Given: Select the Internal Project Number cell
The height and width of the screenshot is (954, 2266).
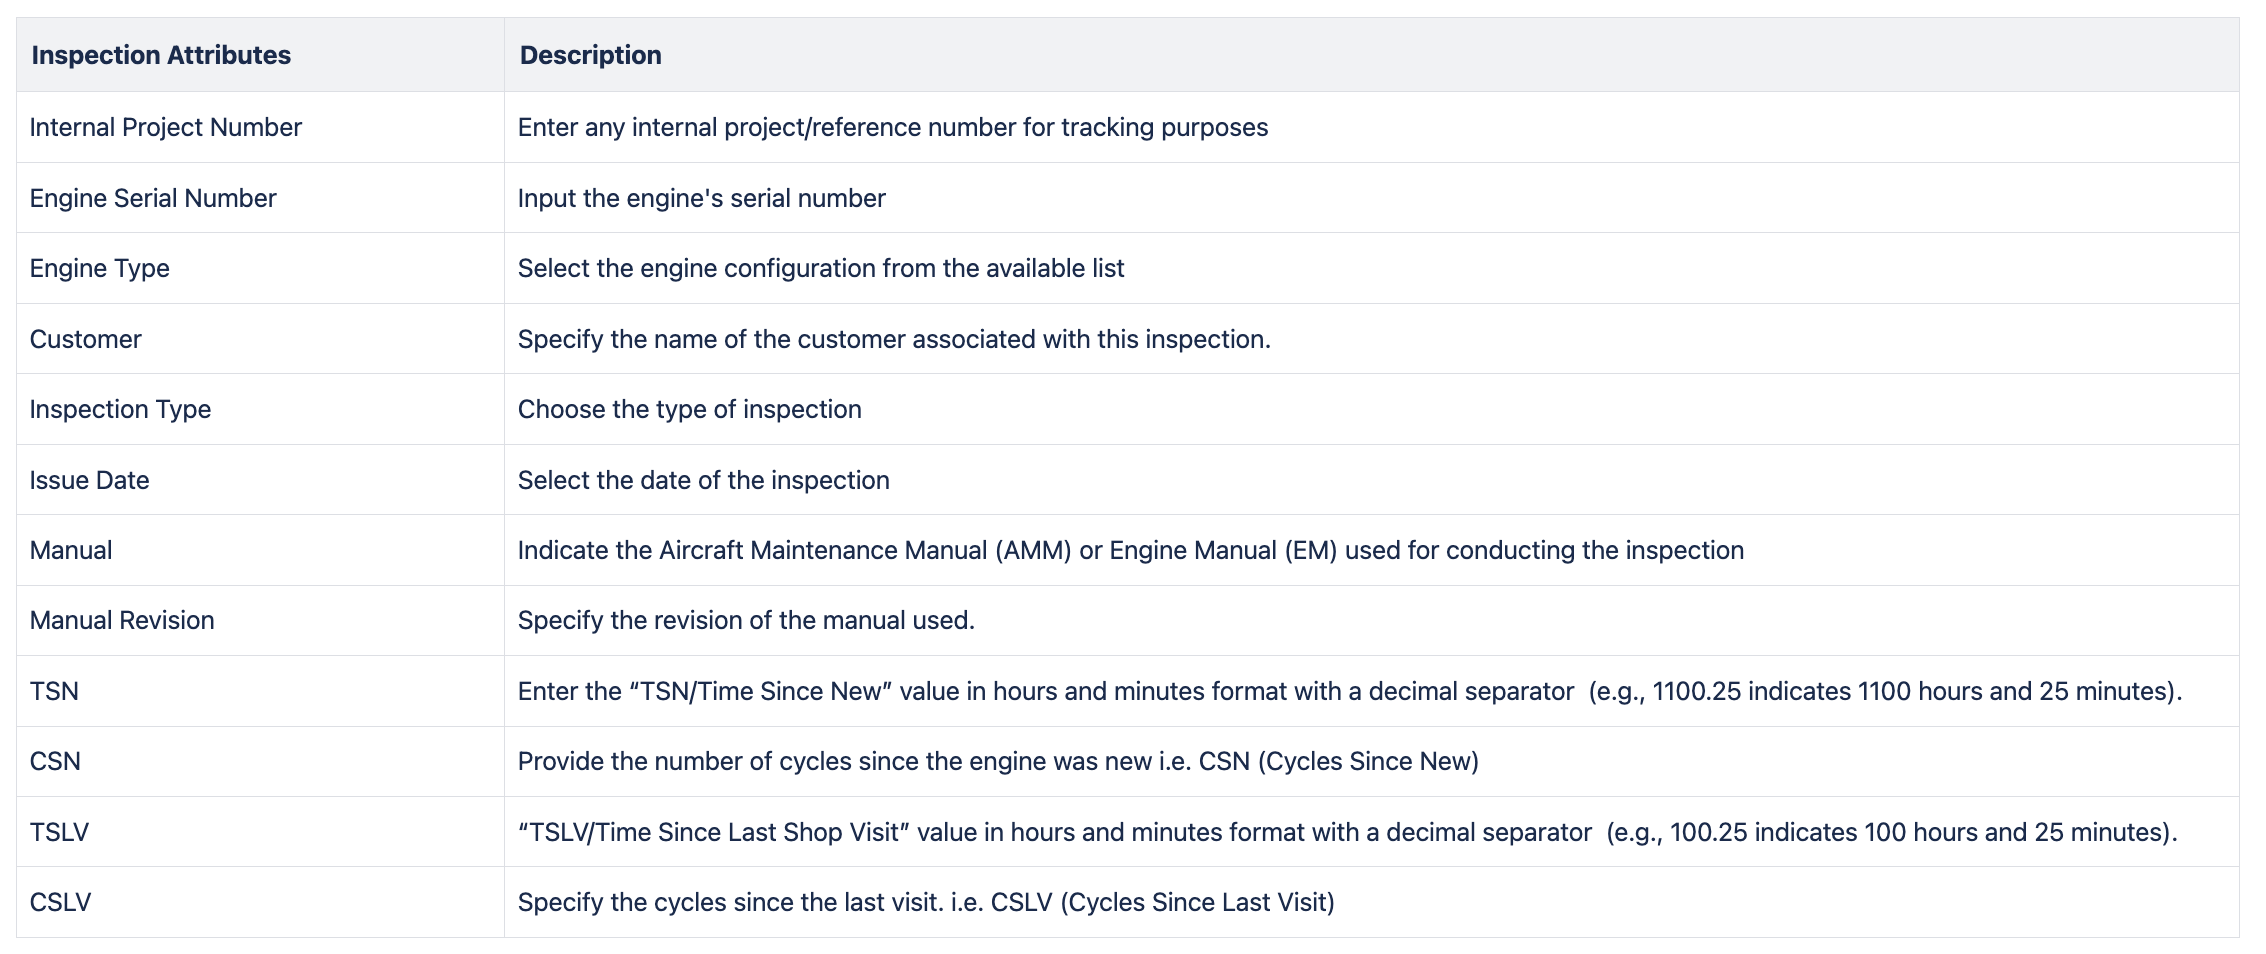Looking at the screenshot, I should 166,127.
